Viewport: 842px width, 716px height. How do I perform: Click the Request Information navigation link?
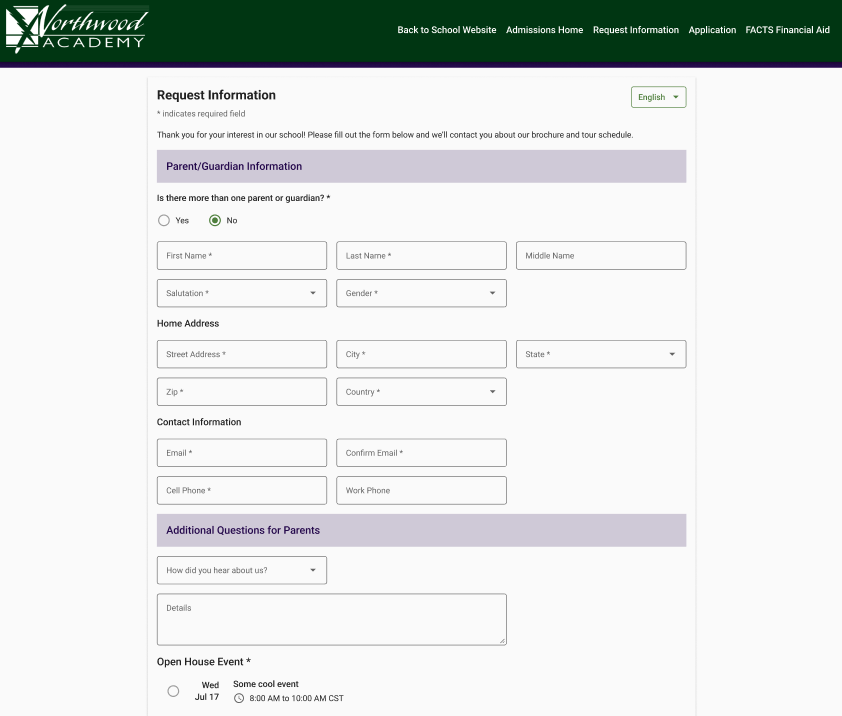click(635, 30)
